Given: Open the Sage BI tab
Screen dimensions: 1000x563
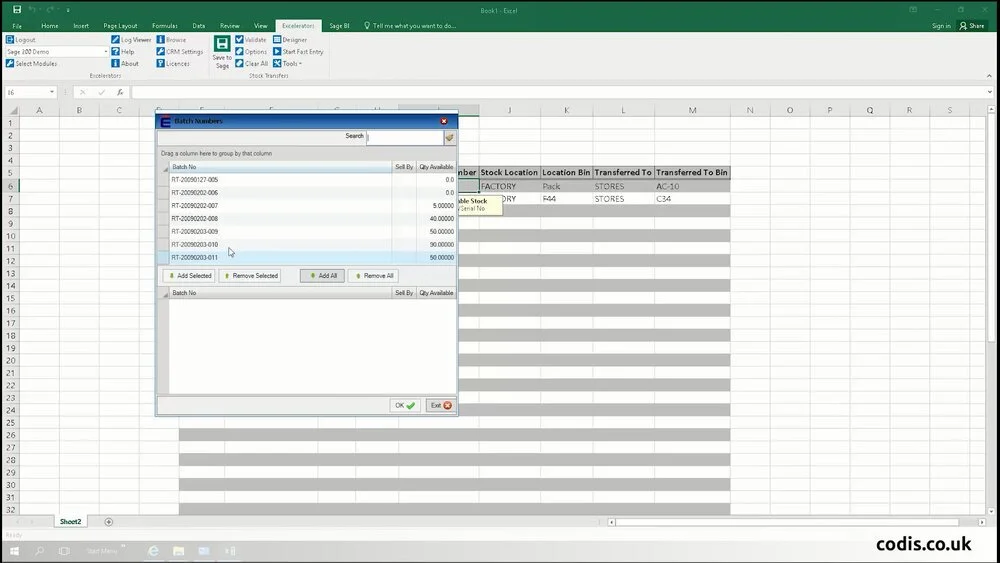Looking at the screenshot, I should click(339, 26).
